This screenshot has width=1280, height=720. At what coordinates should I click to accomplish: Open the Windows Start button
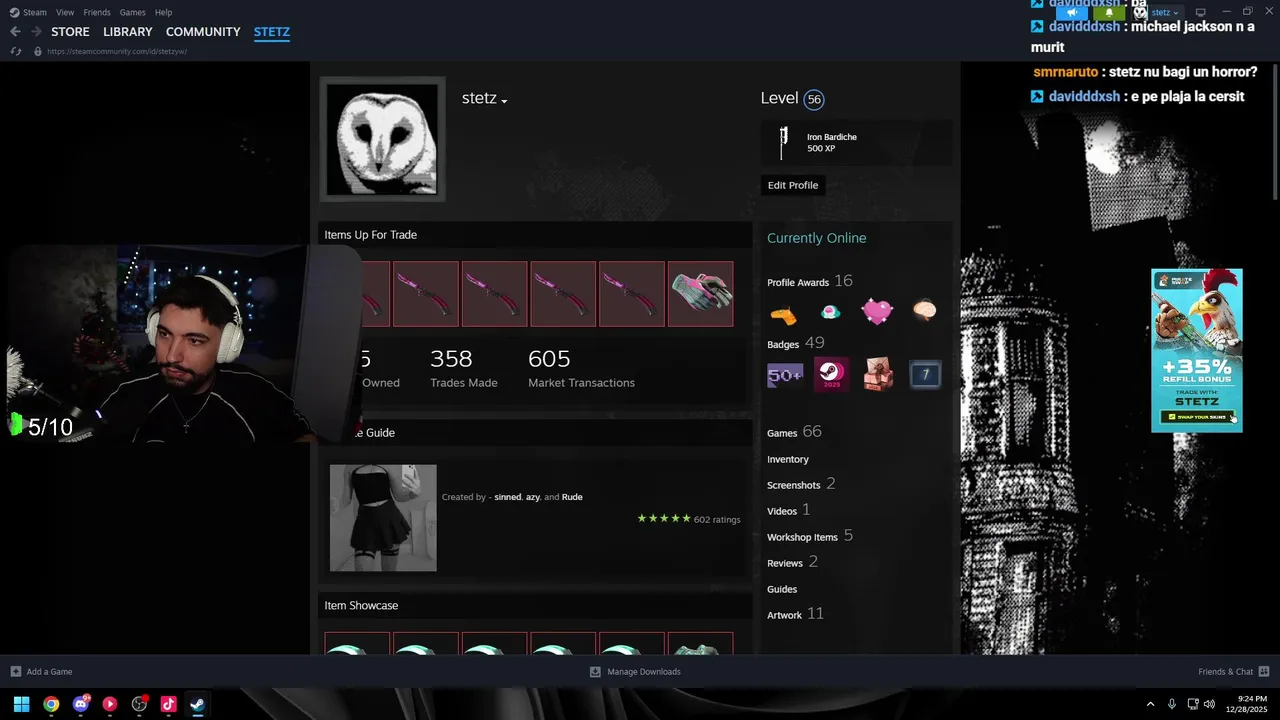click(x=21, y=704)
